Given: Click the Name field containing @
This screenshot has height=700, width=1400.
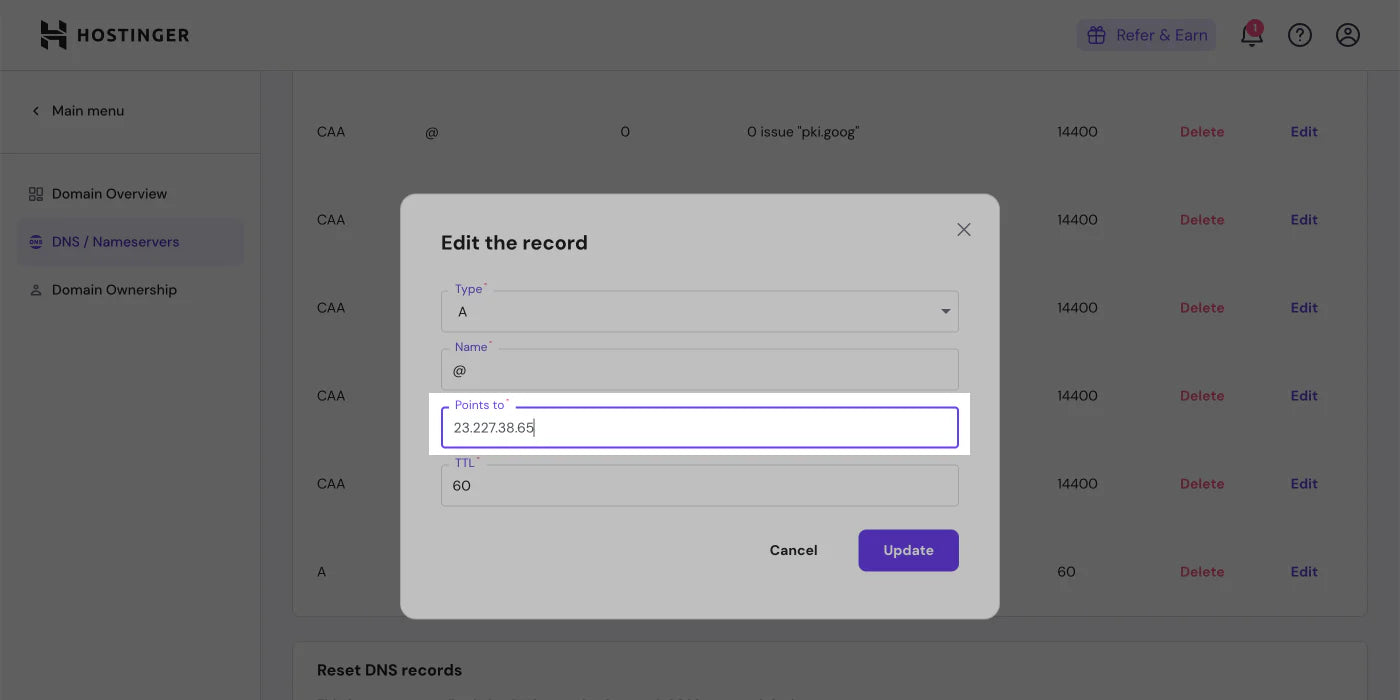Looking at the screenshot, I should coord(700,370).
